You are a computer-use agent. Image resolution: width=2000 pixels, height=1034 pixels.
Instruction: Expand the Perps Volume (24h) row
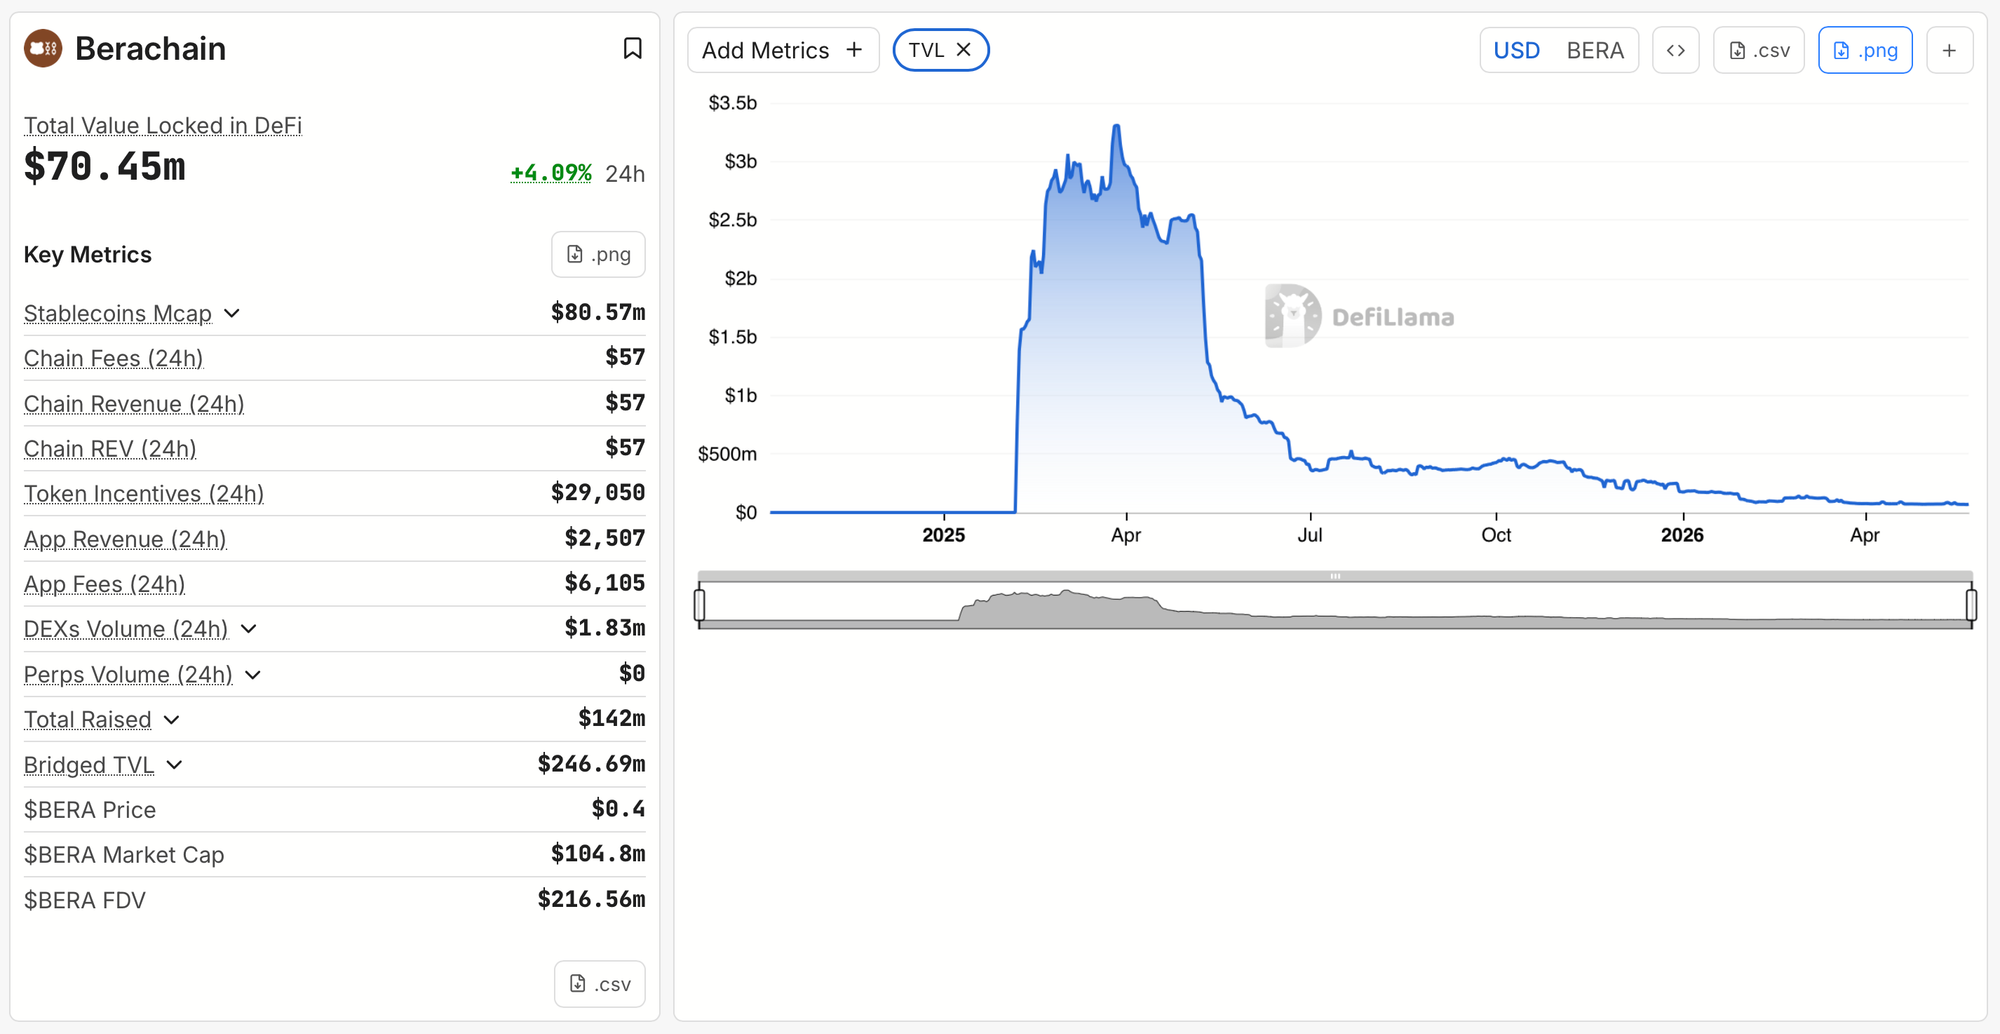253,675
